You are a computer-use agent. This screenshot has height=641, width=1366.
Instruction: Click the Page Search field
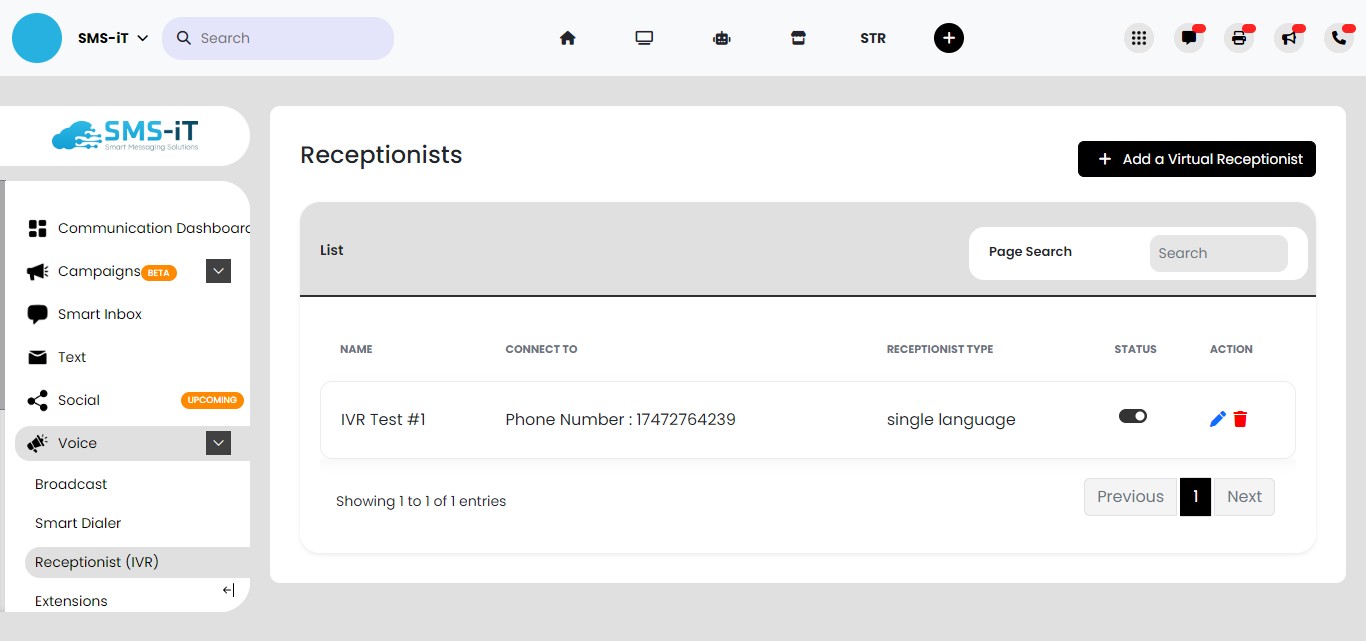pyautogui.click(x=1218, y=253)
